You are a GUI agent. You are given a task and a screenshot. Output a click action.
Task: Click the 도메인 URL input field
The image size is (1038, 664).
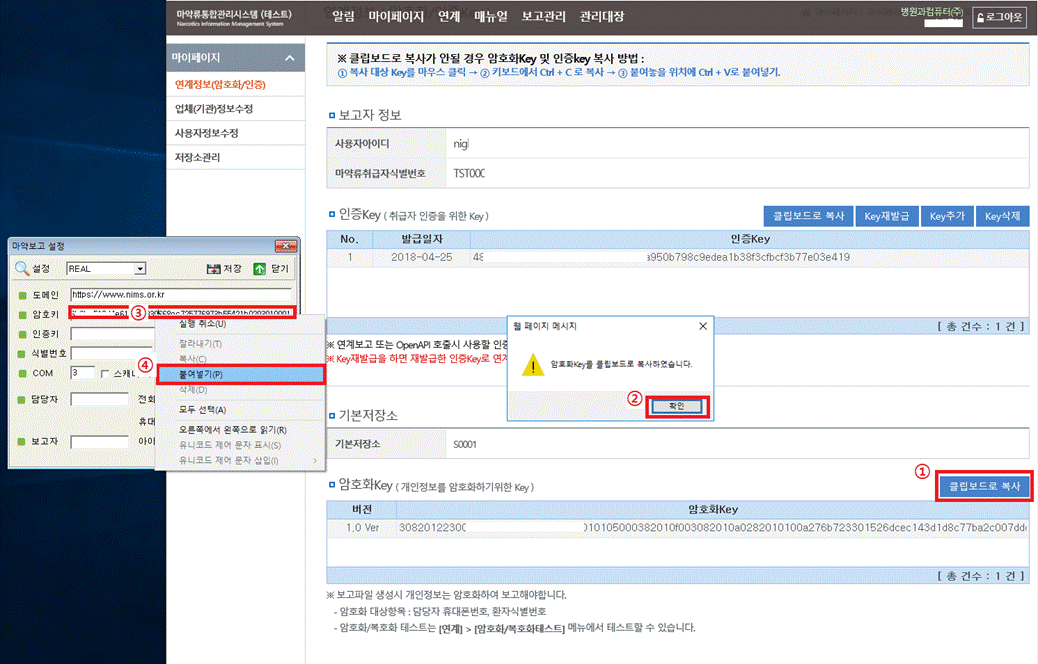tap(181, 295)
